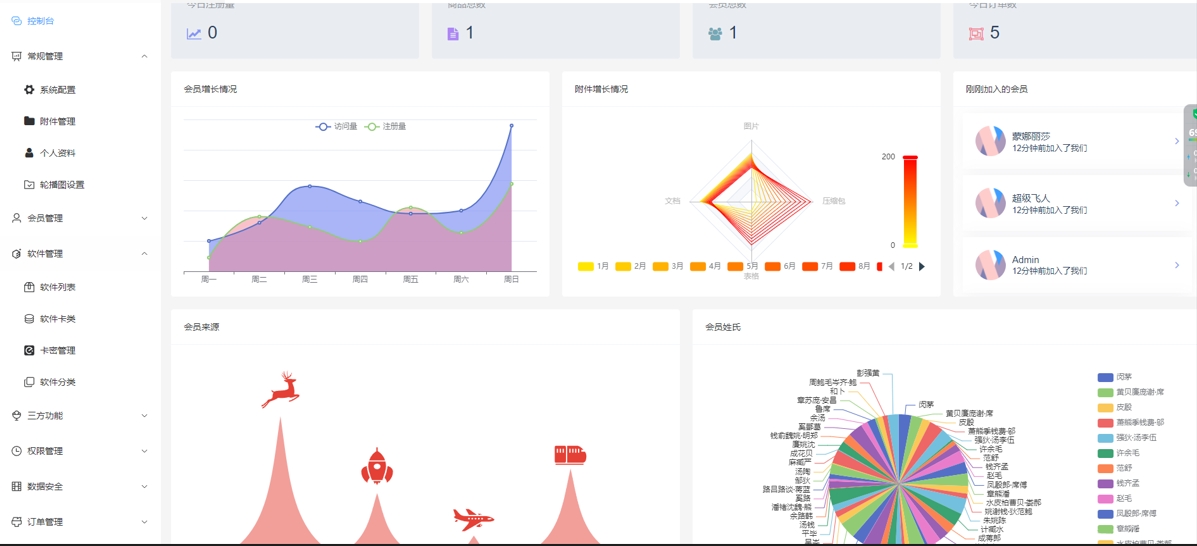Screen dimensions: 1197x546
Task: Click the 软件分类 copy icon
Action: click(x=29, y=382)
